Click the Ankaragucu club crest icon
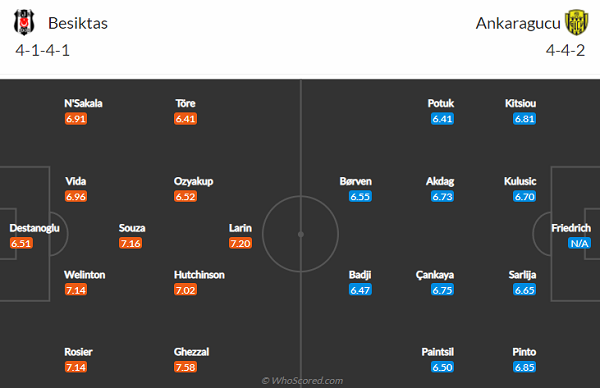 (x=577, y=22)
